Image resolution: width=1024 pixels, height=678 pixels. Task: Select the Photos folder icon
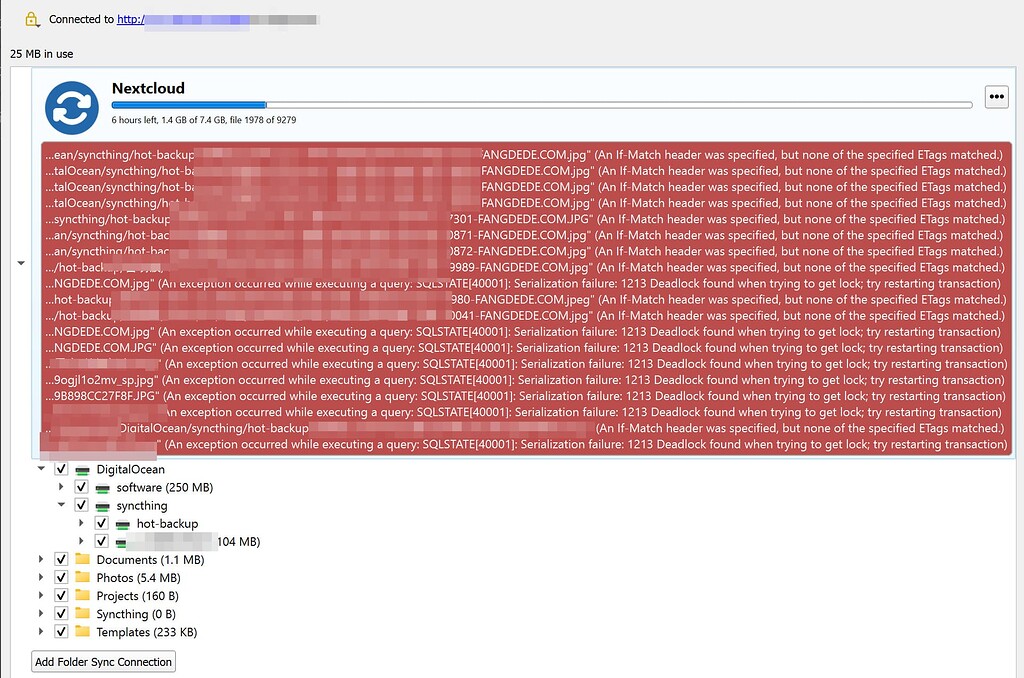pos(81,577)
